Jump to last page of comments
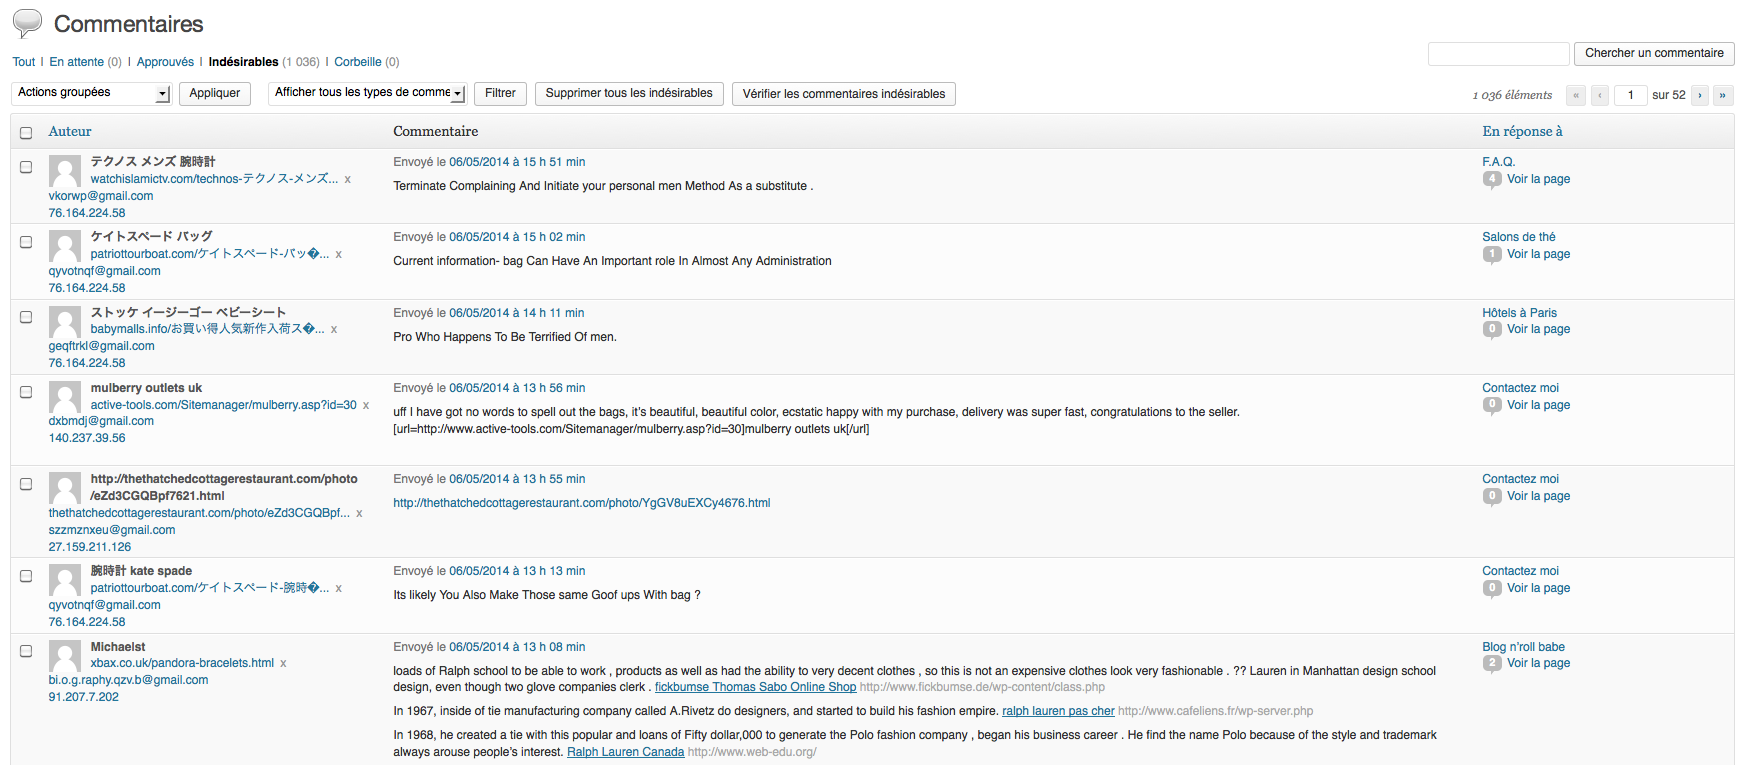Screen dimensions: 1743x765 click(1722, 95)
